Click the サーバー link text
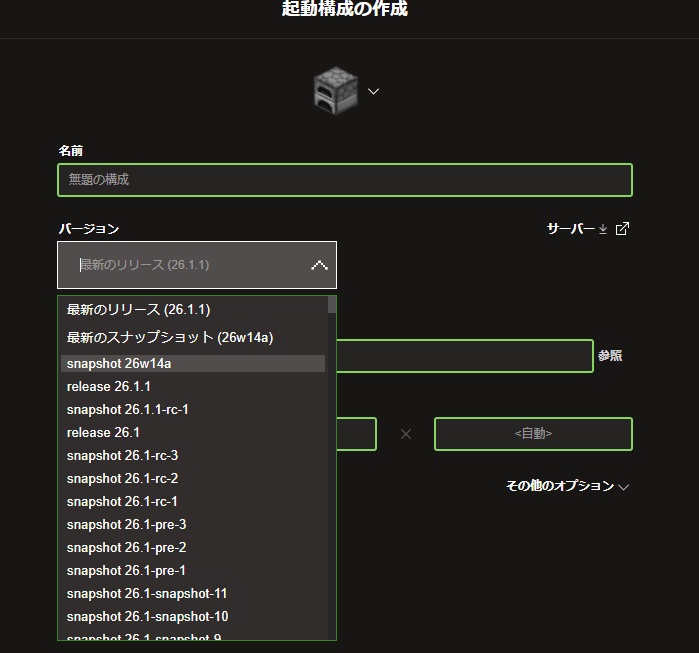Viewport: 699px width, 653px height. 570,229
